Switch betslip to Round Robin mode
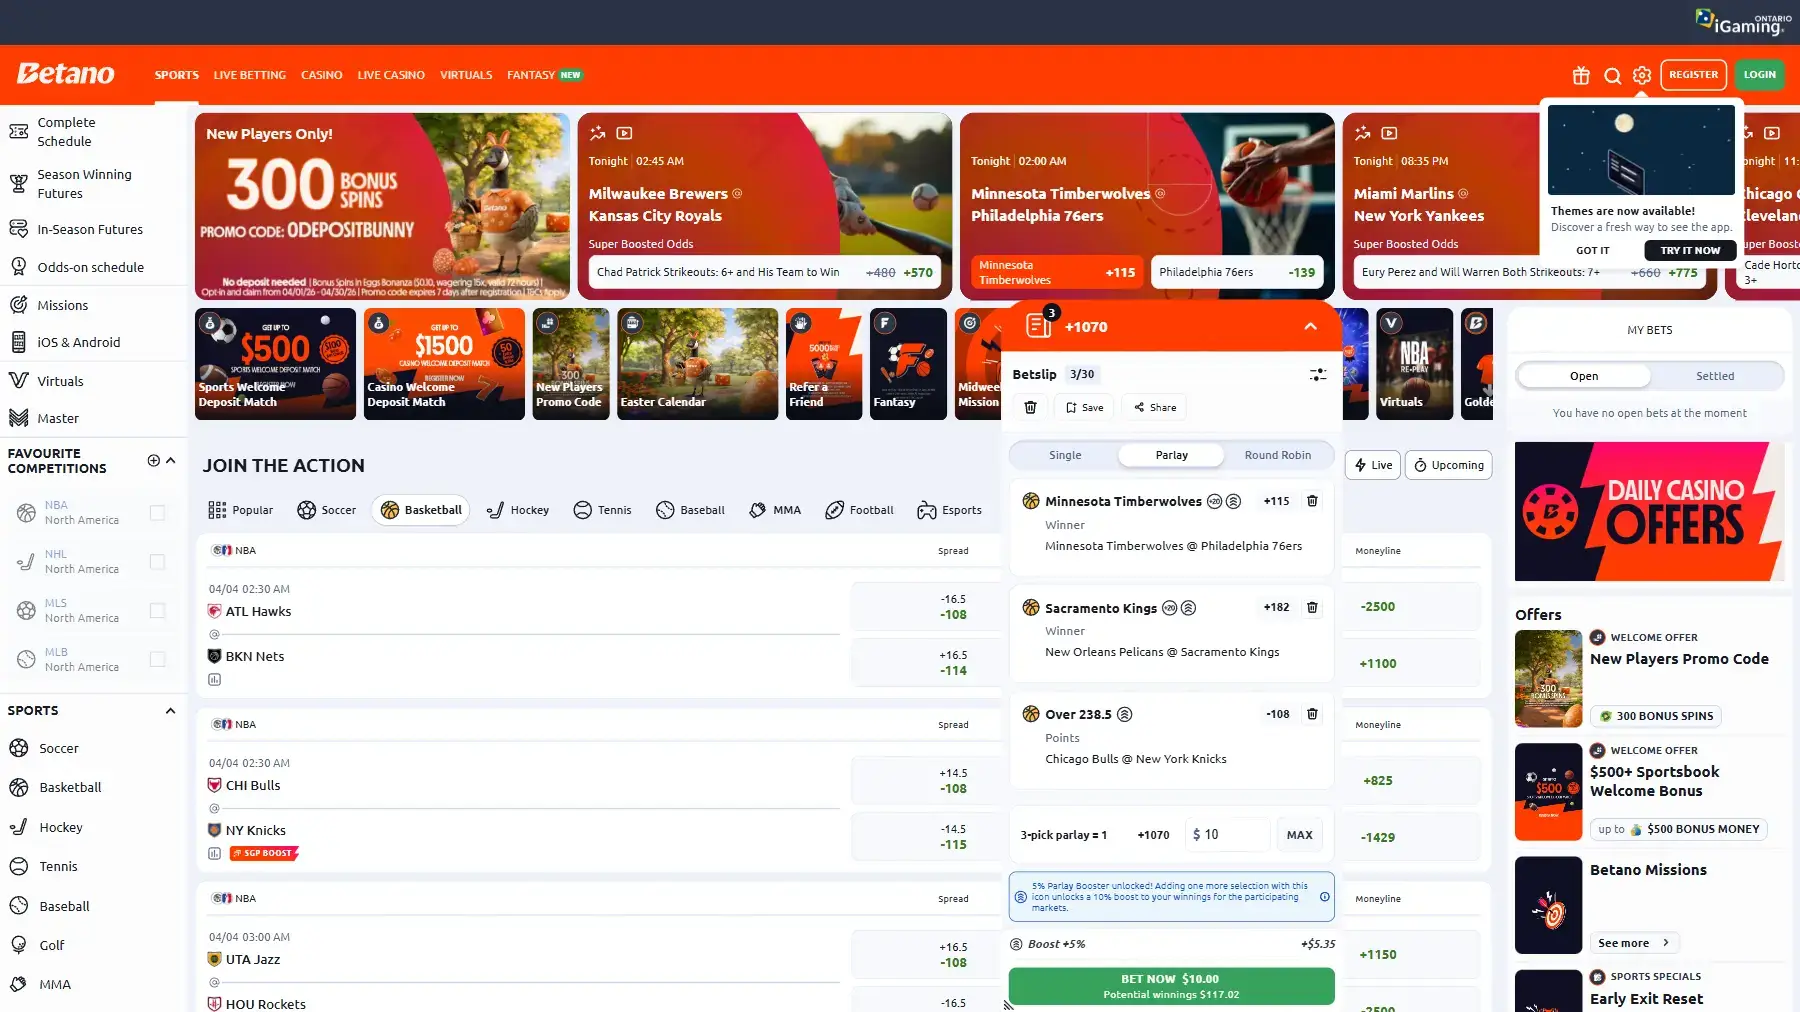The image size is (1800, 1012). click(x=1278, y=455)
